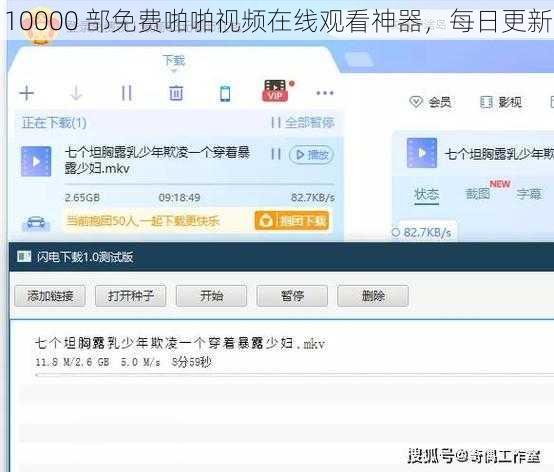Open the three-dot more options menu

[x=325, y=93]
